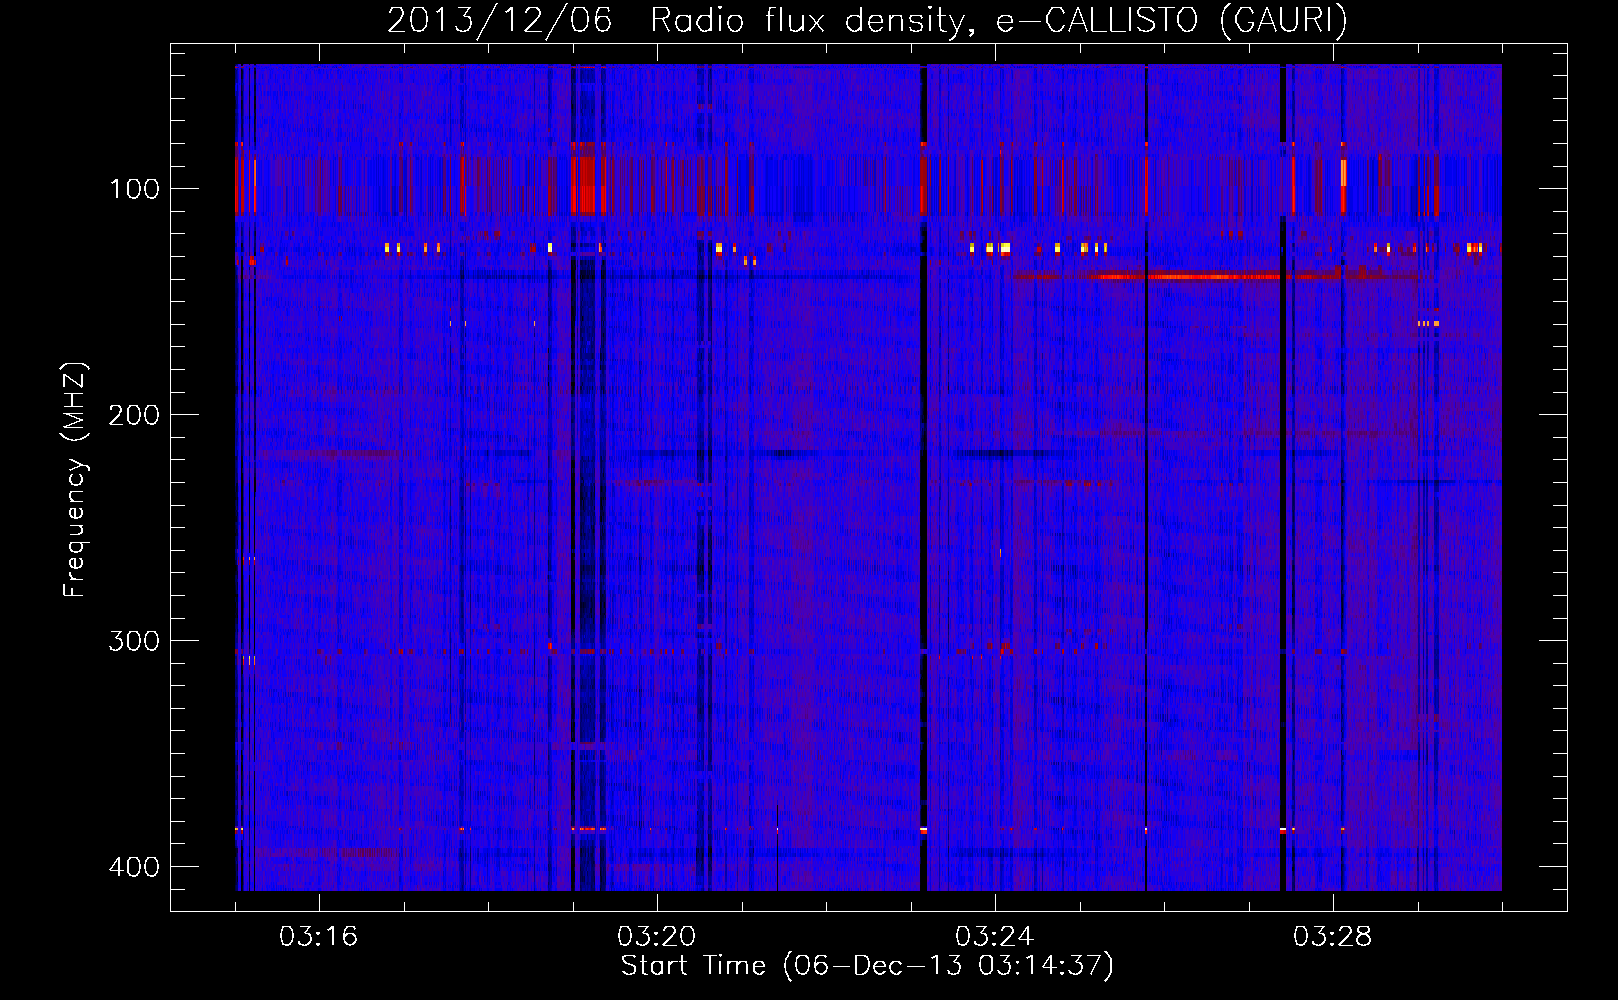1618x1000 pixels.
Task: Click the 100 frequency tick label
Action: 134,189
